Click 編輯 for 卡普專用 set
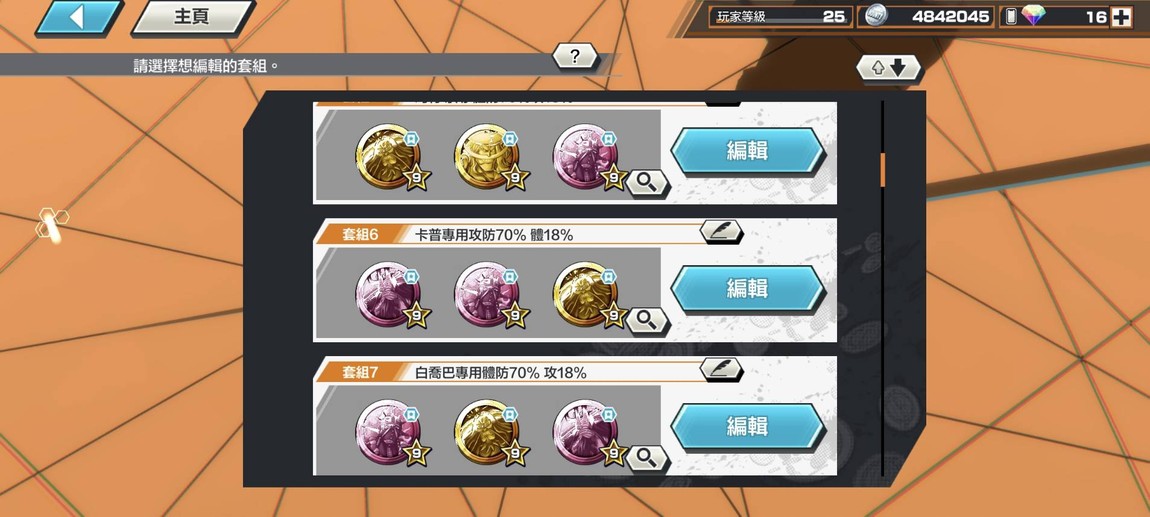This screenshot has height=517, width=1150. point(747,289)
